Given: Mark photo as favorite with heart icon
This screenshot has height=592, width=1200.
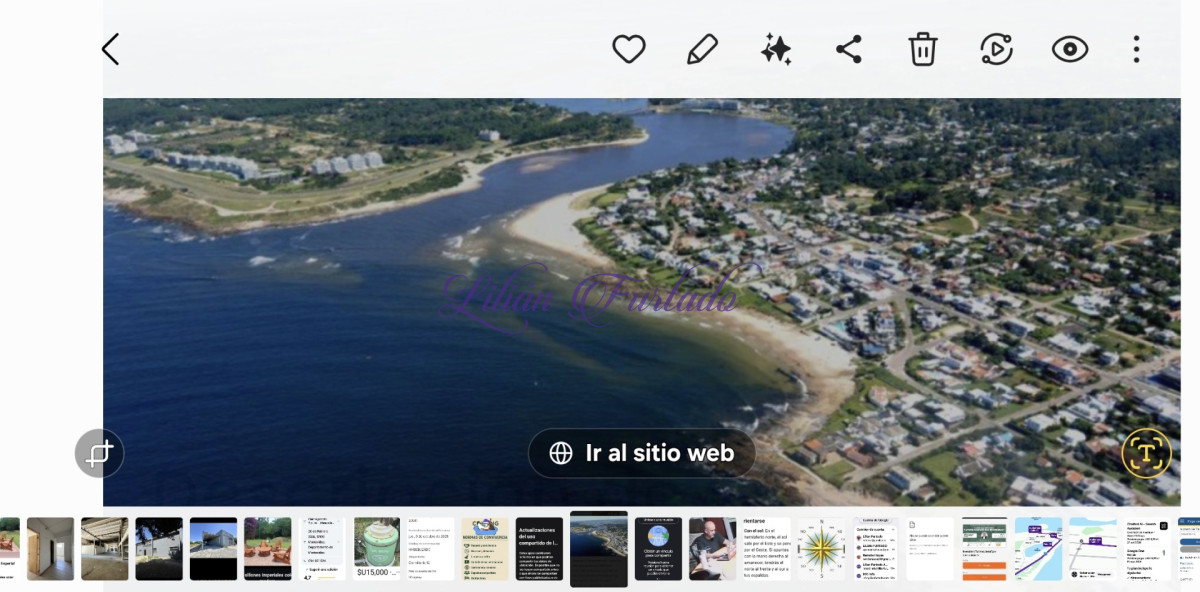Looking at the screenshot, I should pos(629,49).
